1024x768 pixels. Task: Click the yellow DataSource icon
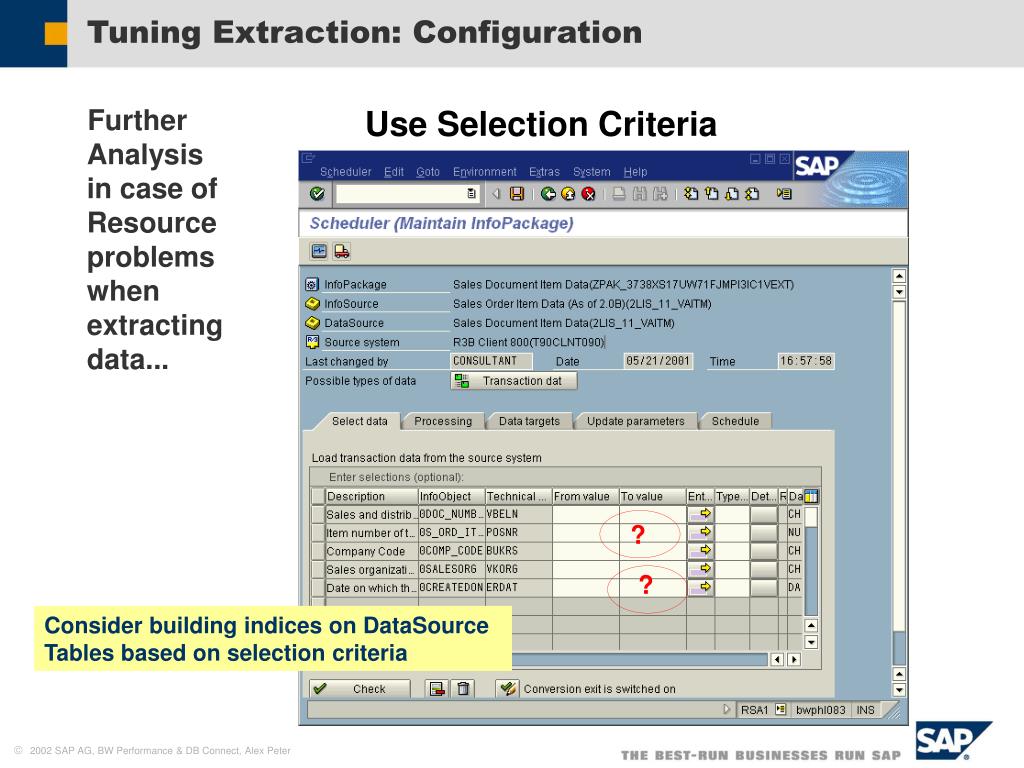[312, 323]
